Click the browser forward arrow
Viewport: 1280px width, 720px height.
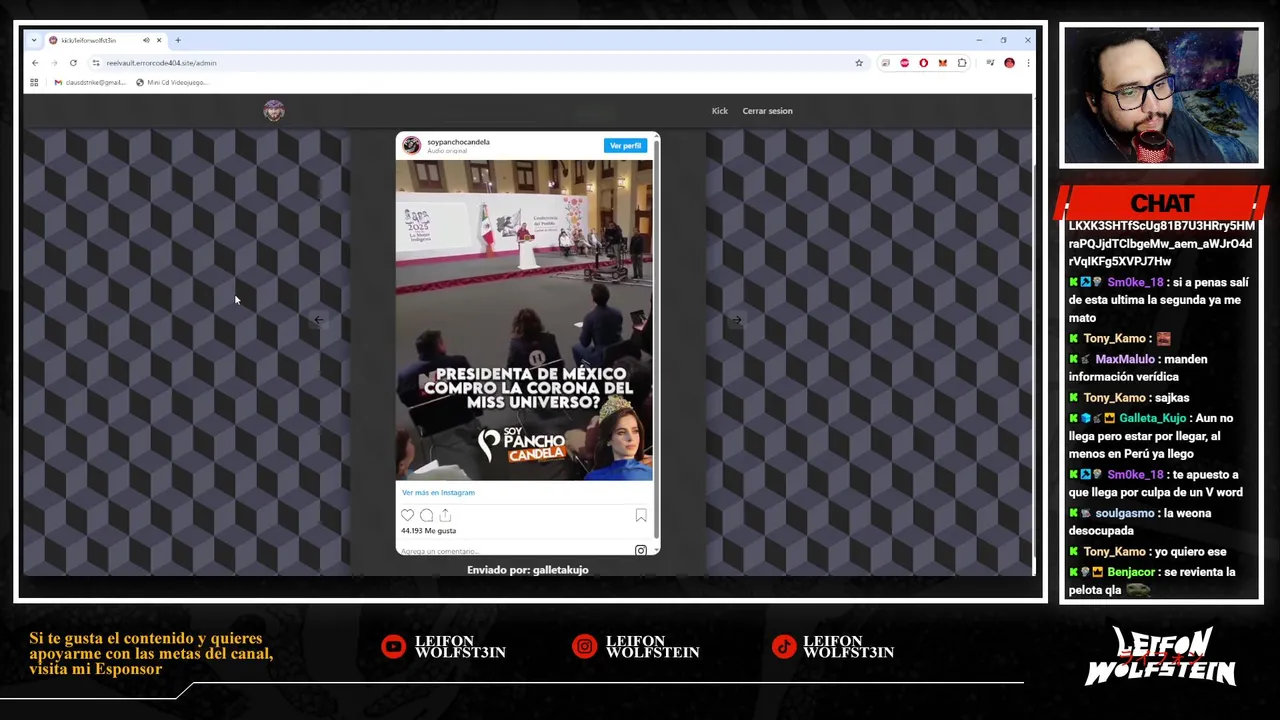(x=54, y=63)
